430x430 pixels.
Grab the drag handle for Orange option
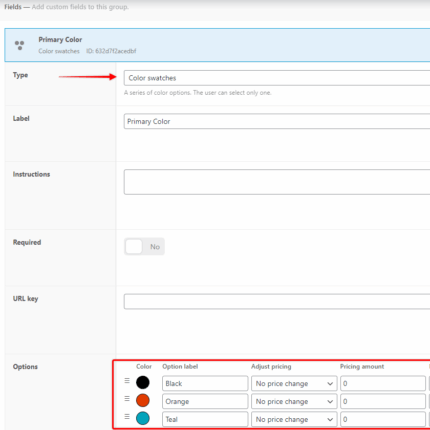[x=127, y=398]
